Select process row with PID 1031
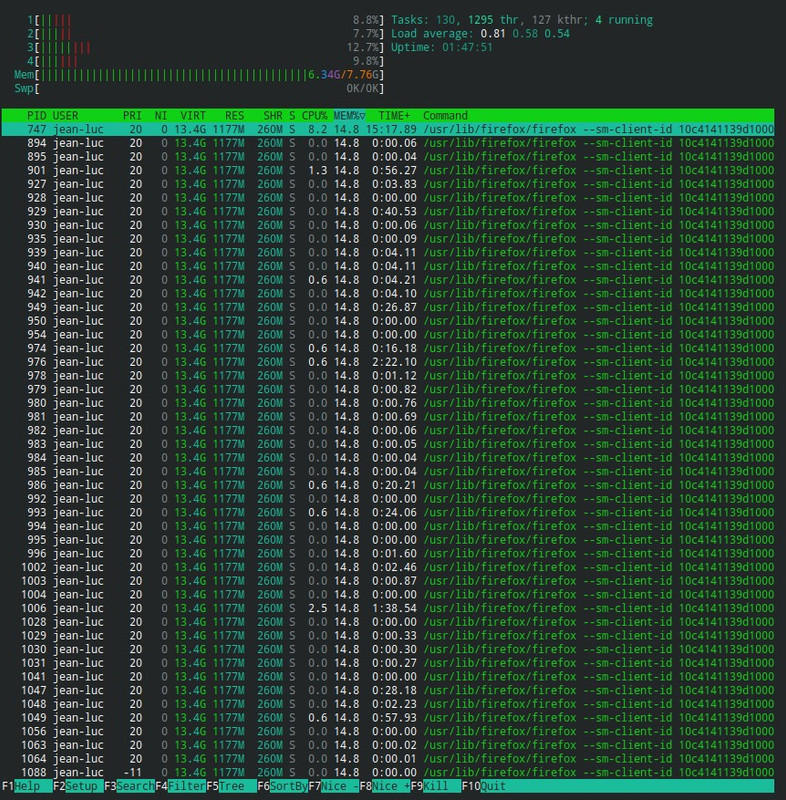 click(x=388, y=663)
